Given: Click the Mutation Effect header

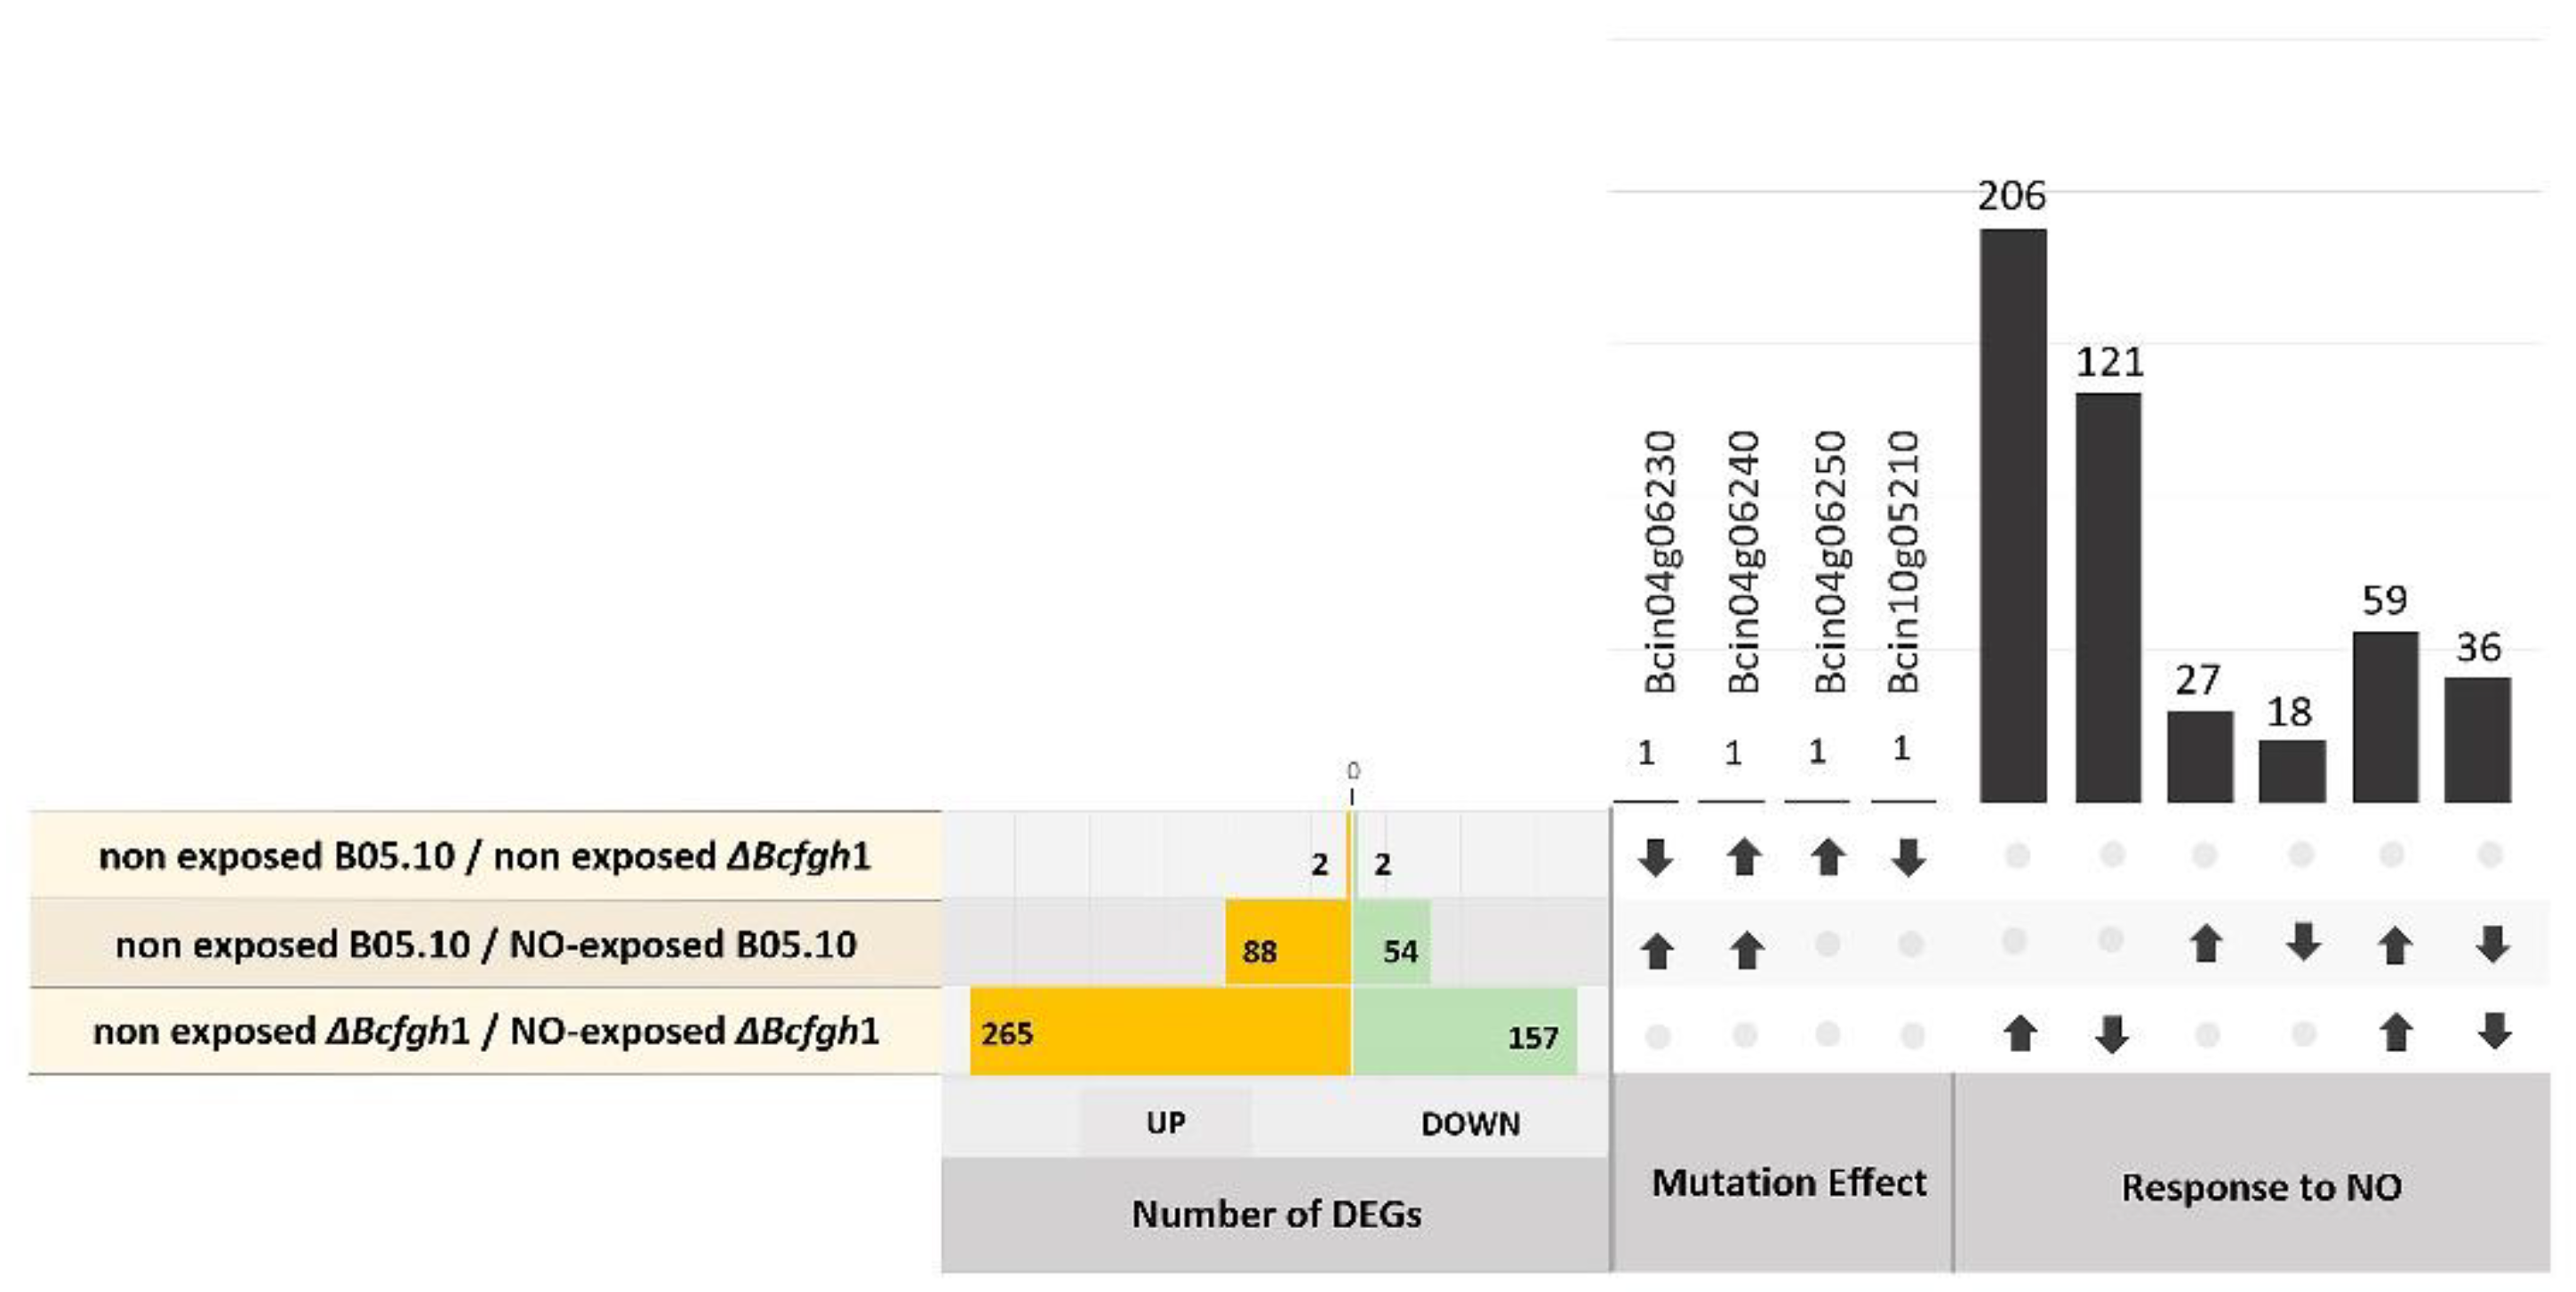Looking at the screenshot, I should pyautogui.click(x=1788, y=1183).
